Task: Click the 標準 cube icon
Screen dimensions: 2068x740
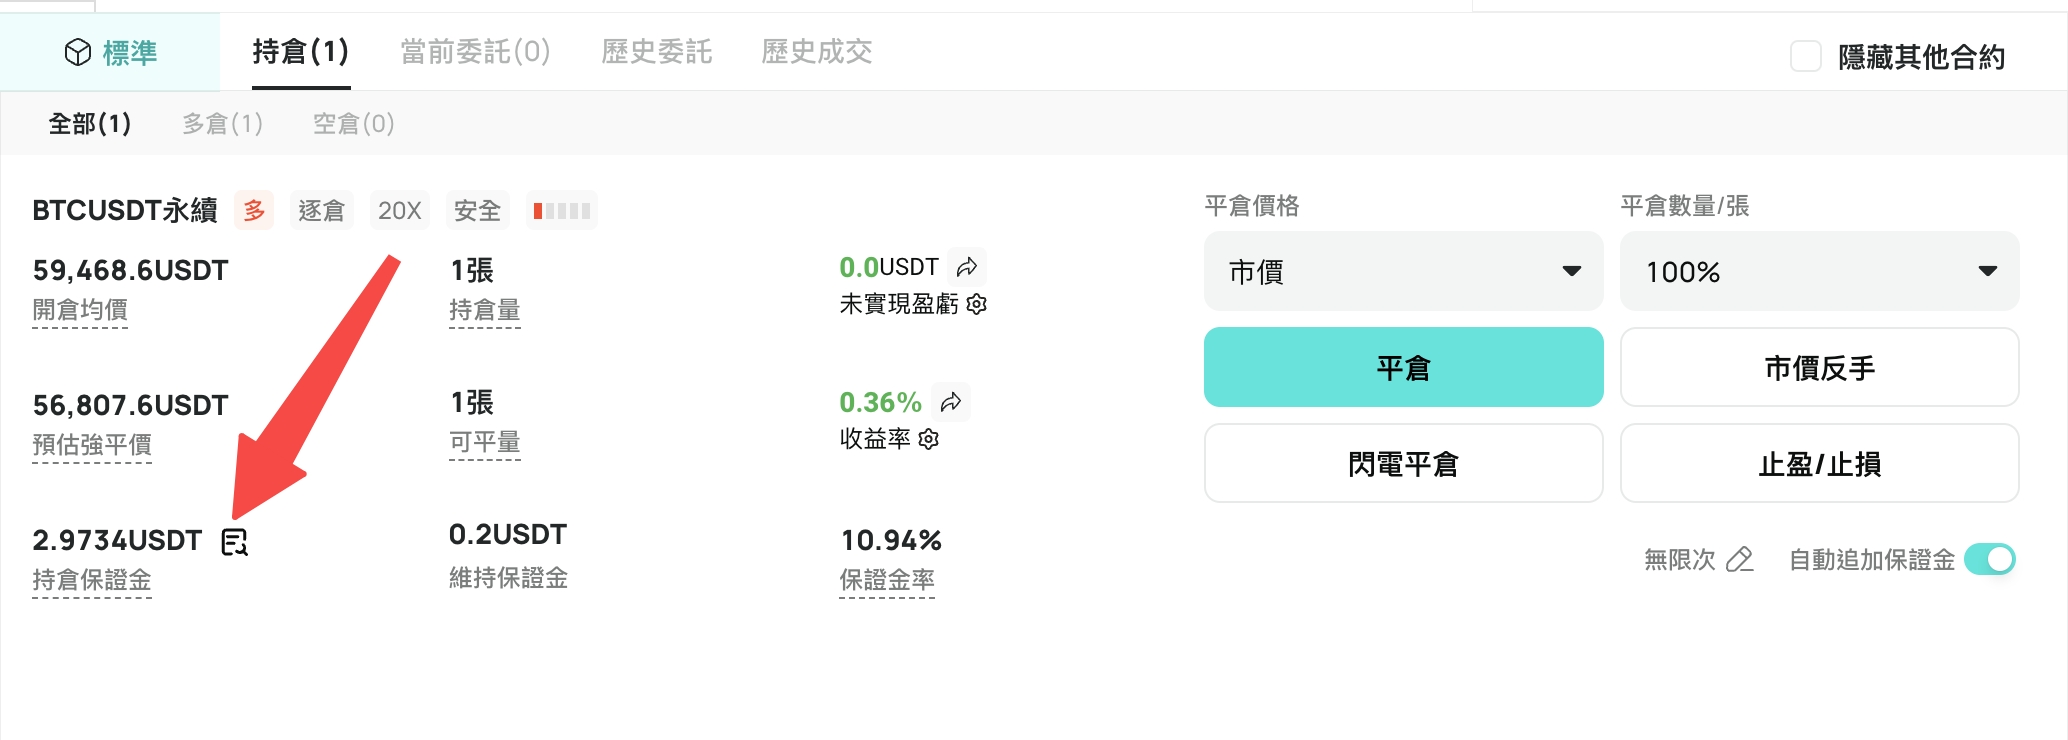Action: tap(77, 53)
